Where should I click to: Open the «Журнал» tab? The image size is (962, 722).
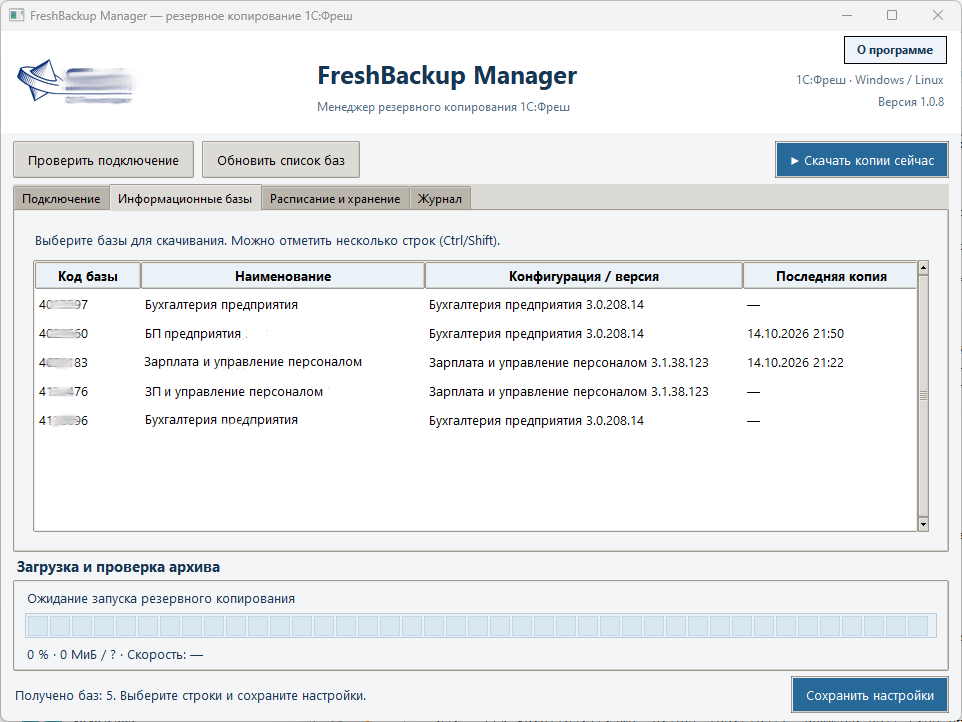pyautogui.click(x=440, y=199)
